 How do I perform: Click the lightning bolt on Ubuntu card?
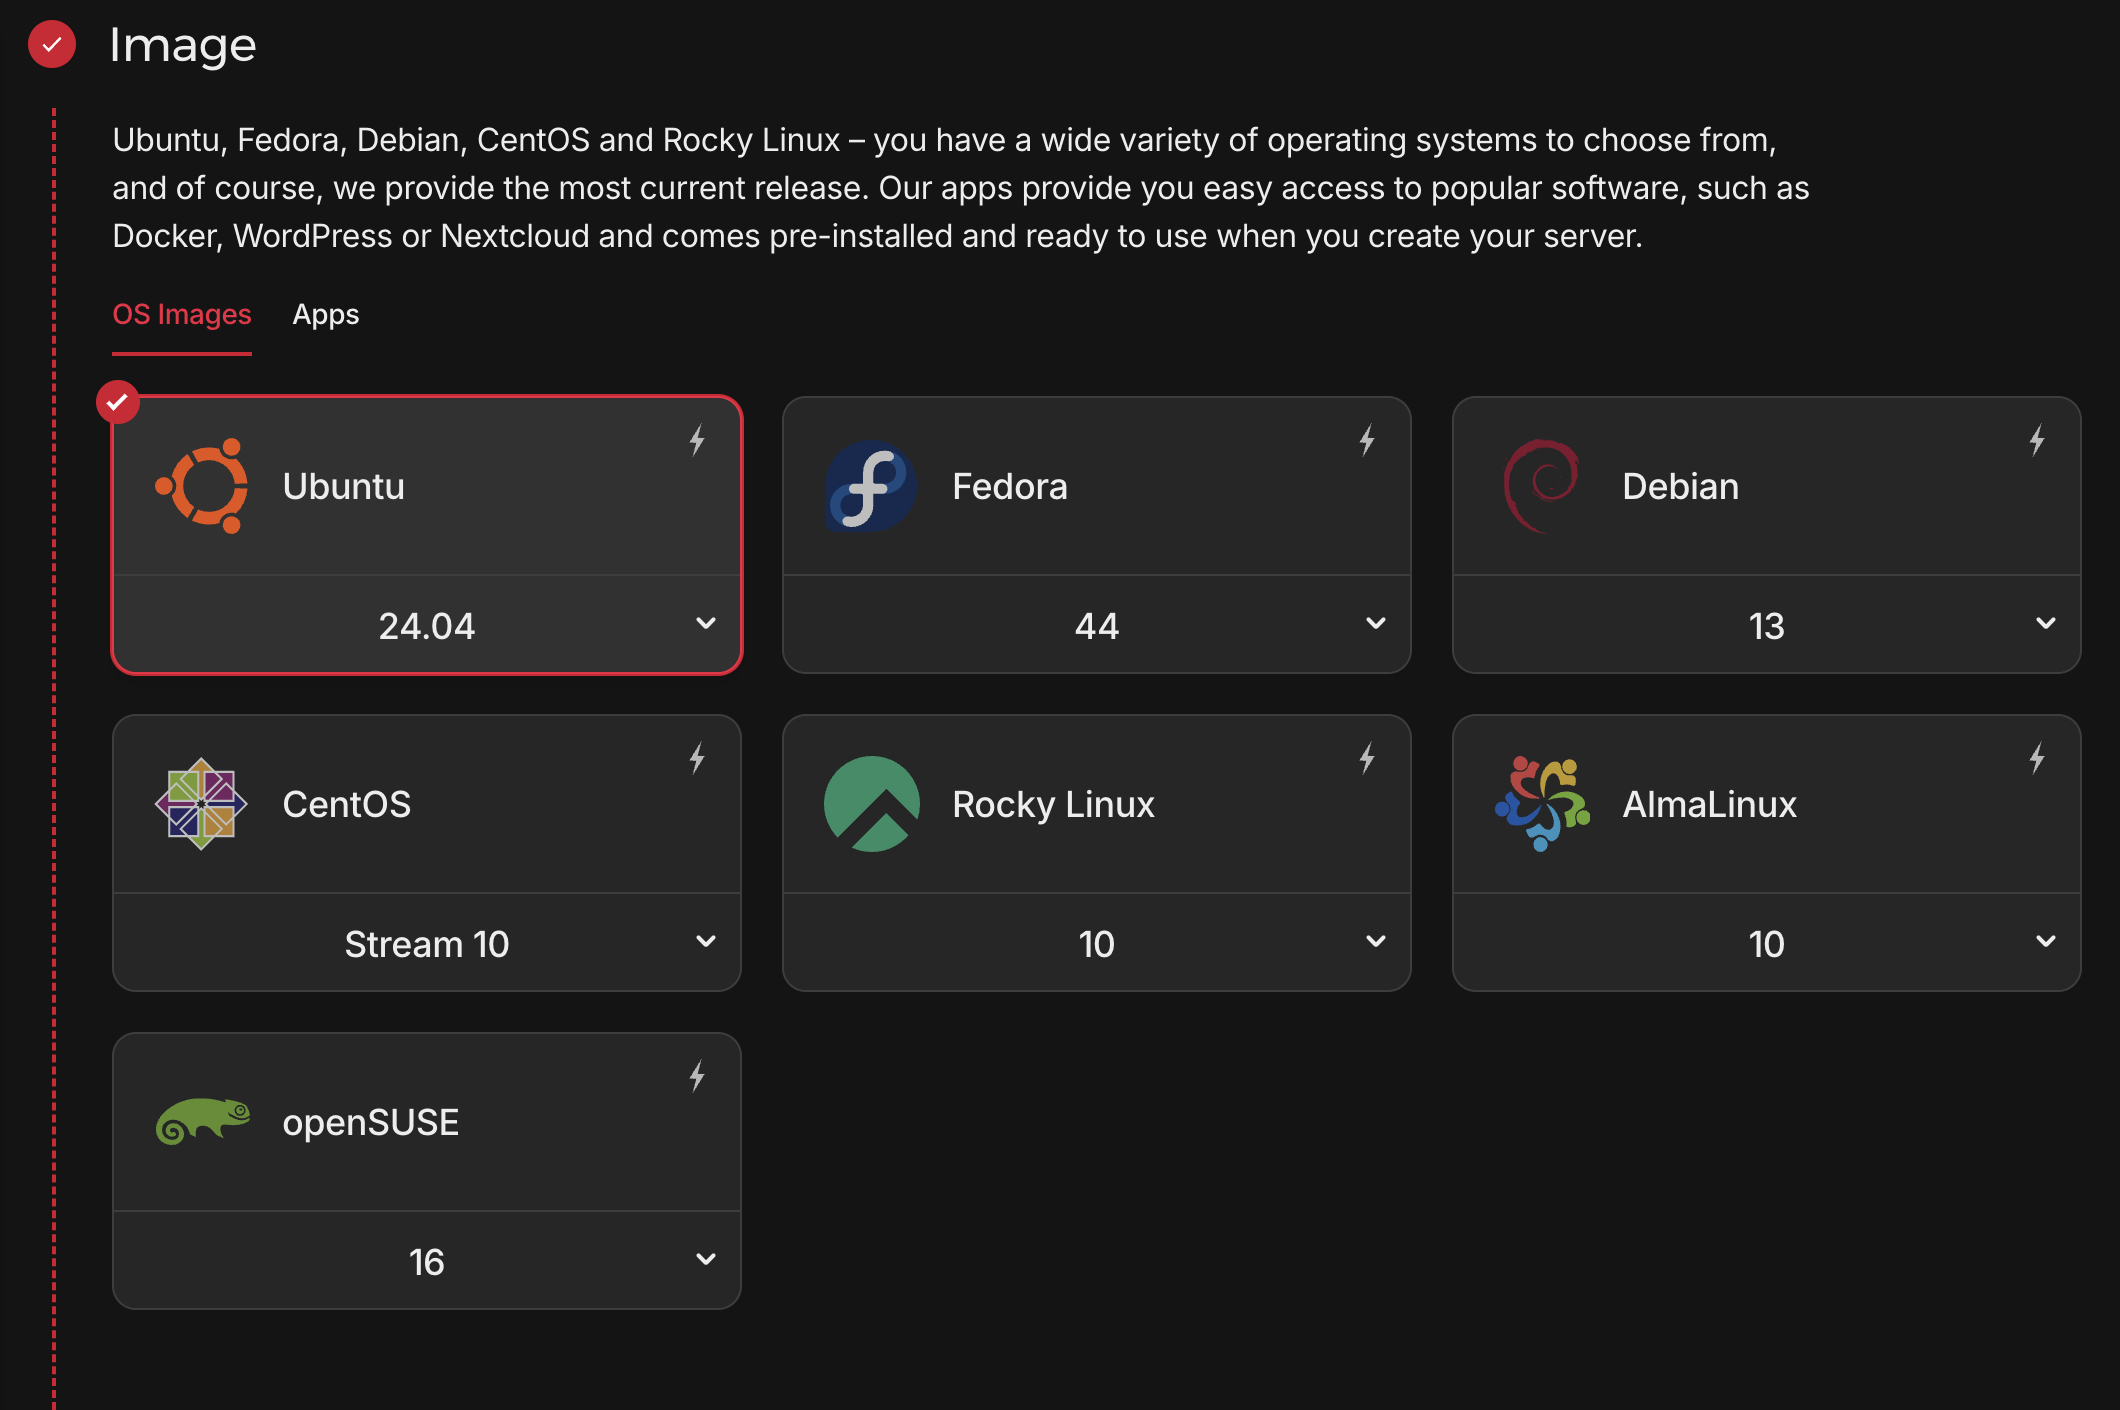click(697, 440)
